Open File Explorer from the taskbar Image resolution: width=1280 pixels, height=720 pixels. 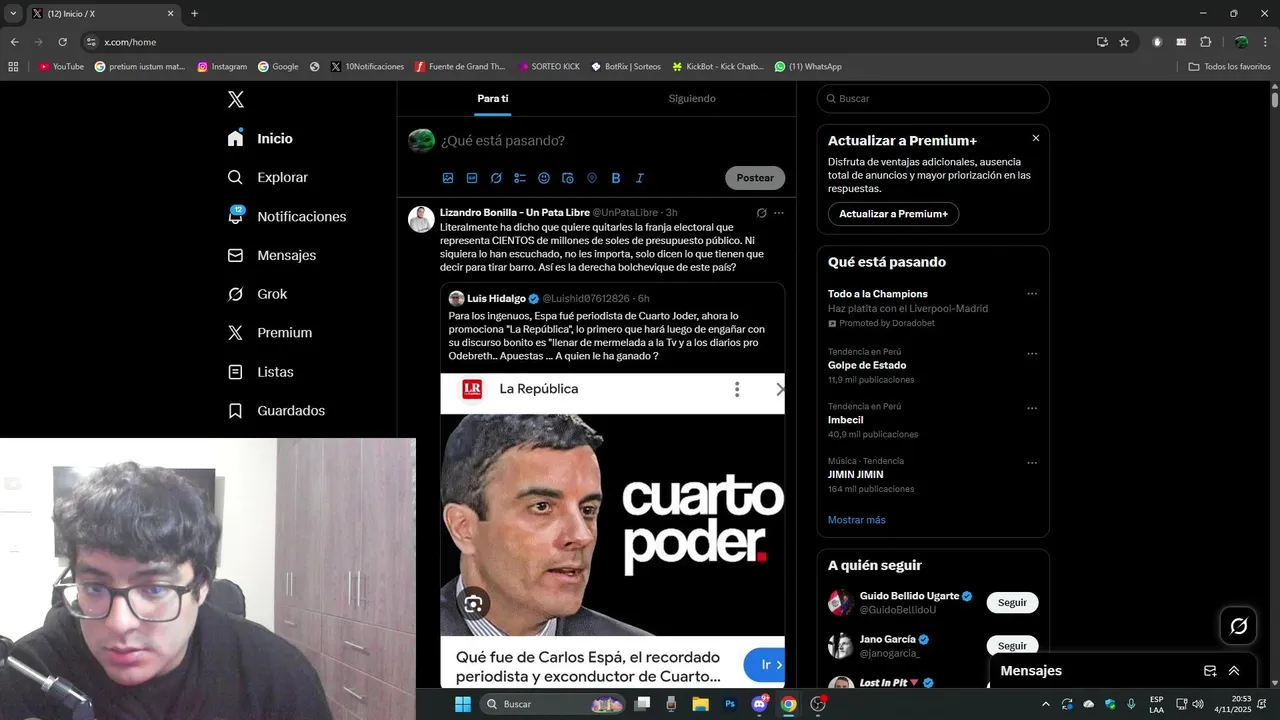701,704
